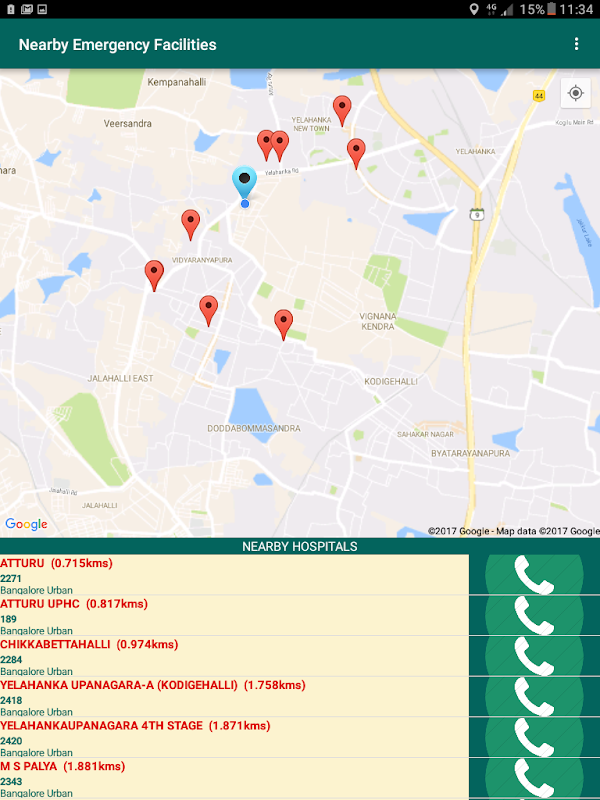This screenshot has height=800, width=600.
Task: Tap the BYATARAYANAPURA map label
Action: point(470,454)
